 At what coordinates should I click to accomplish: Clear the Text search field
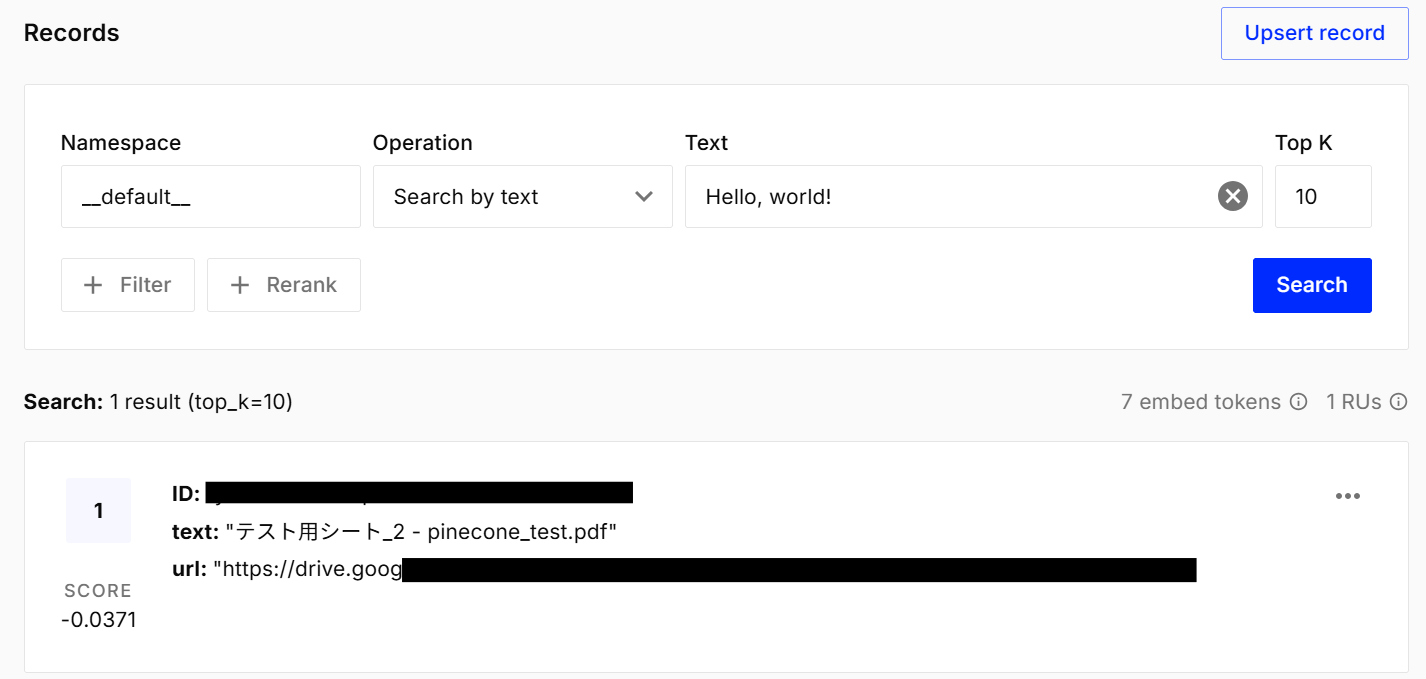pos(1232,197)
